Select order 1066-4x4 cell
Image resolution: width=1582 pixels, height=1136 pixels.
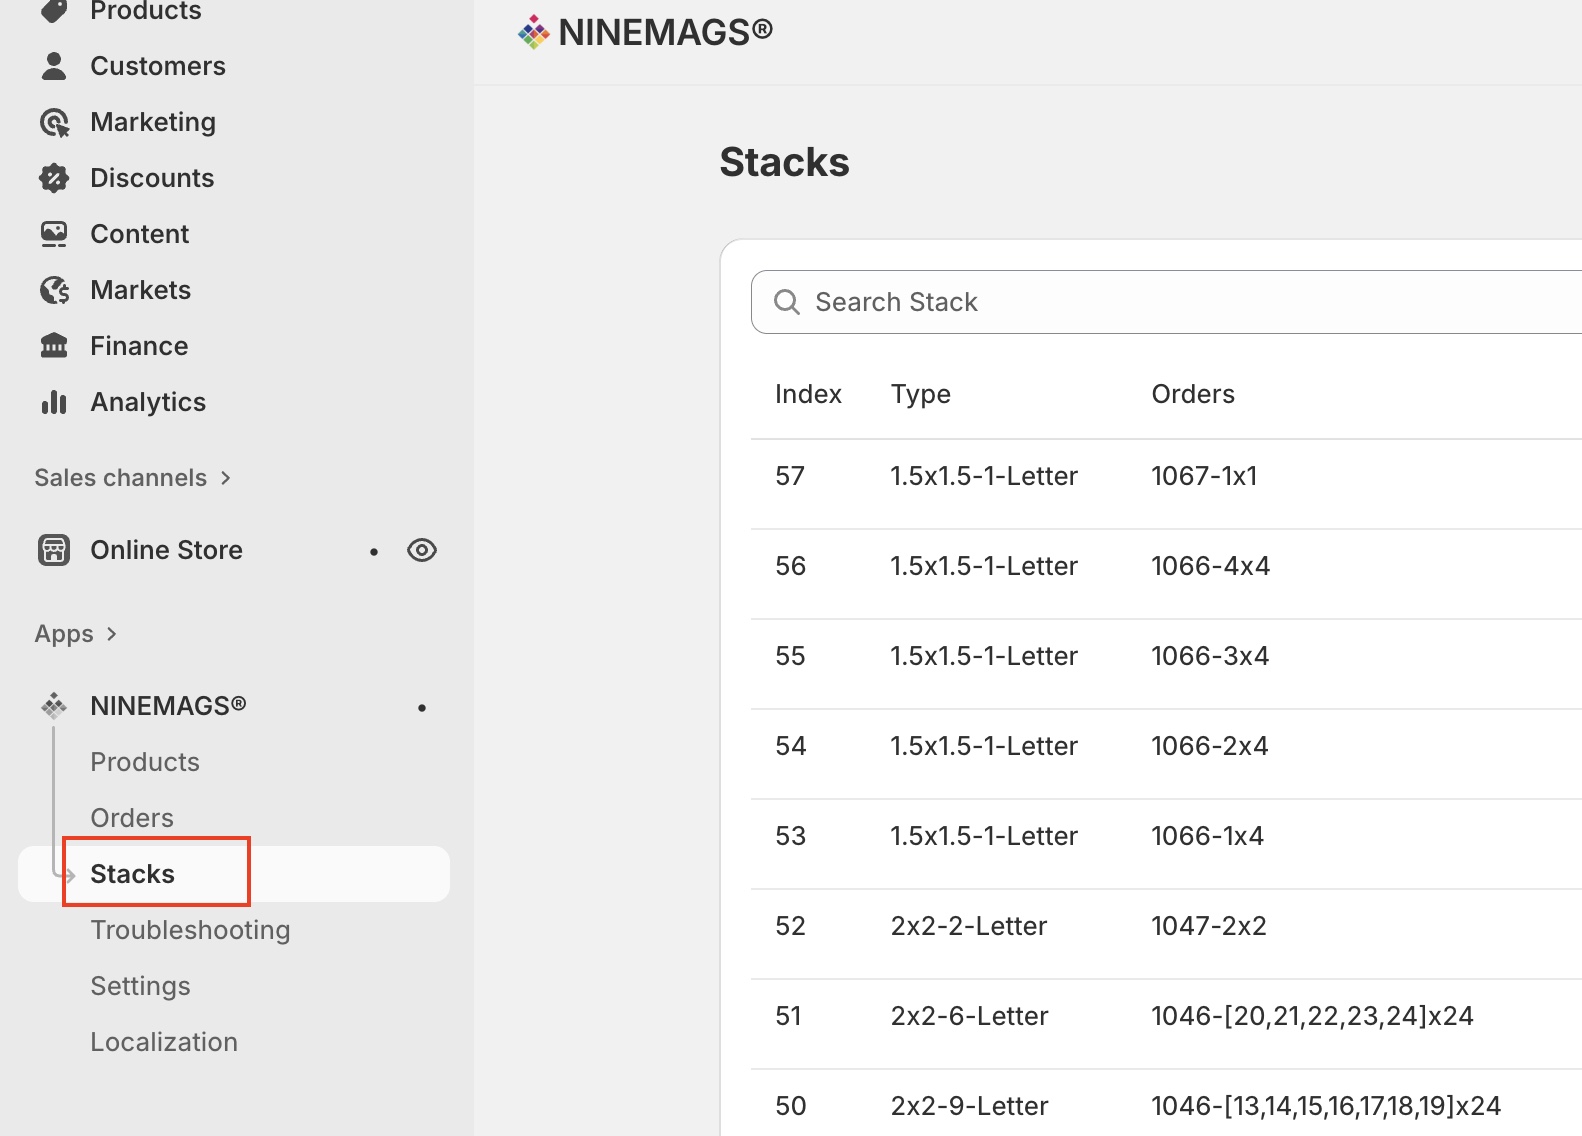tap(1210, 566)
